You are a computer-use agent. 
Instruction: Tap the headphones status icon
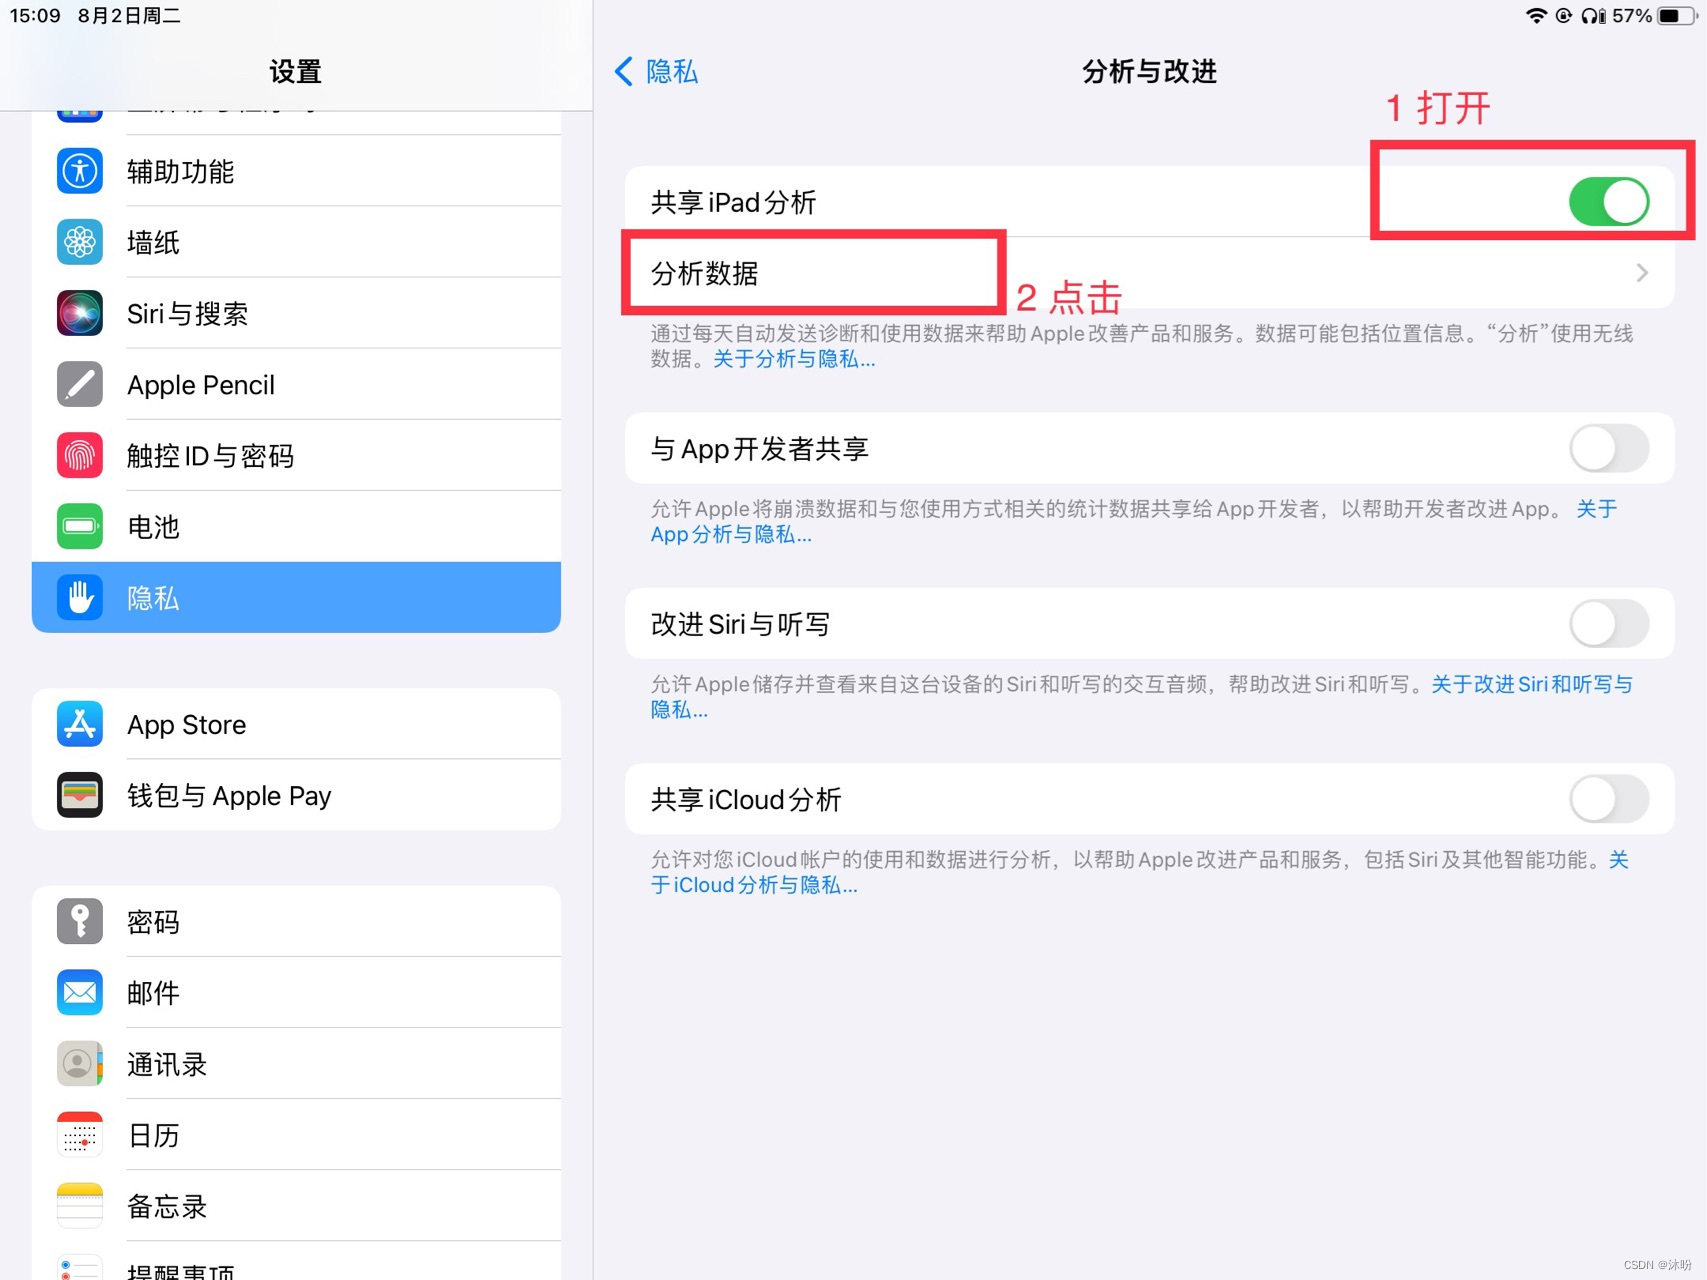click(x=1593, y=15)
